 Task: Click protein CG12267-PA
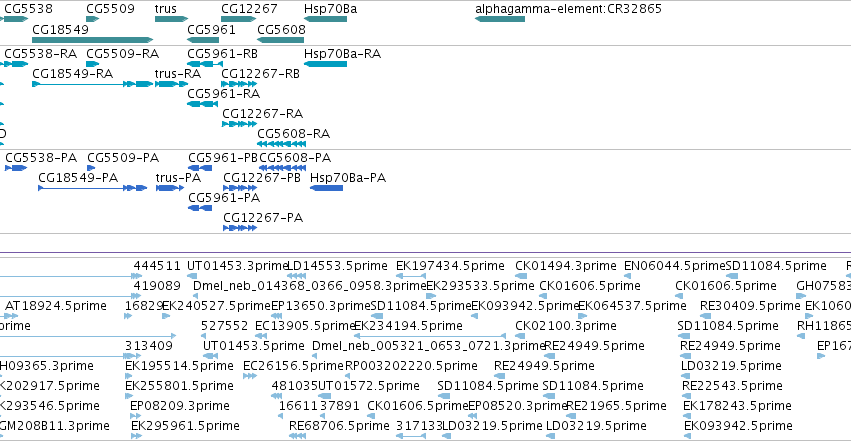pyautogui.click(x=240, y=228)
